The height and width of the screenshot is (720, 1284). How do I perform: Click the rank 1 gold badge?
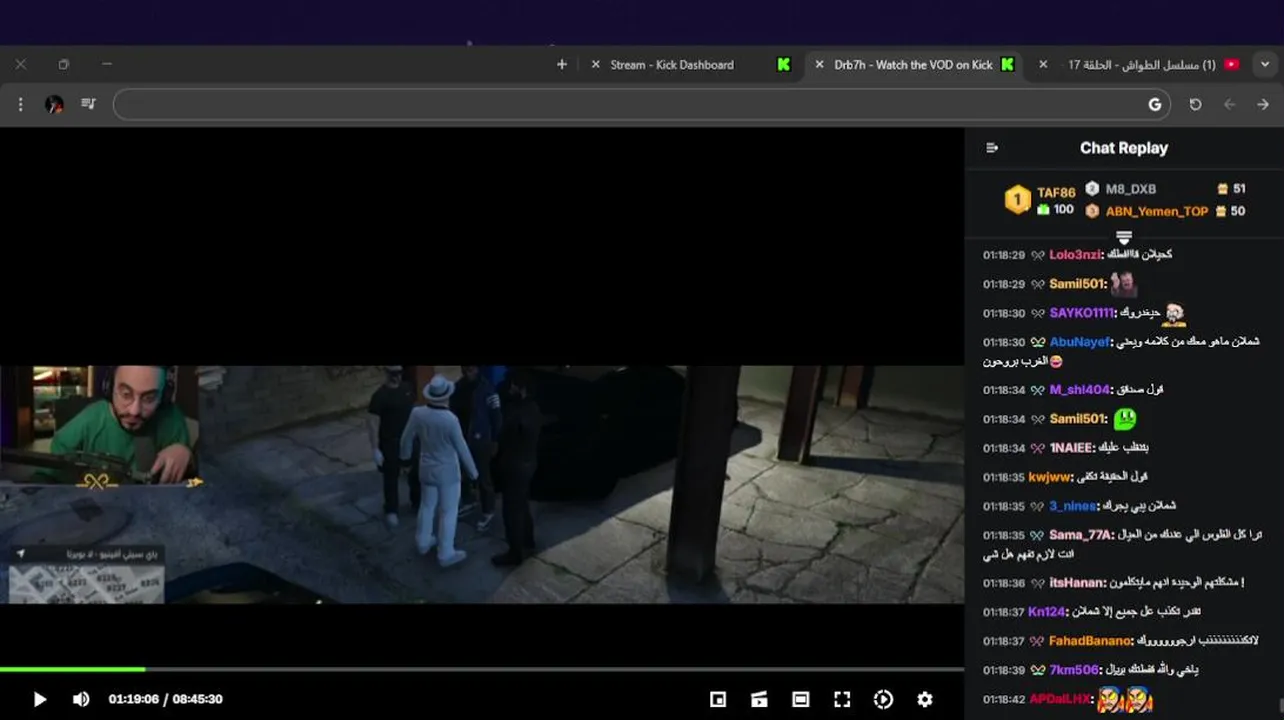tap(1017, 200)
